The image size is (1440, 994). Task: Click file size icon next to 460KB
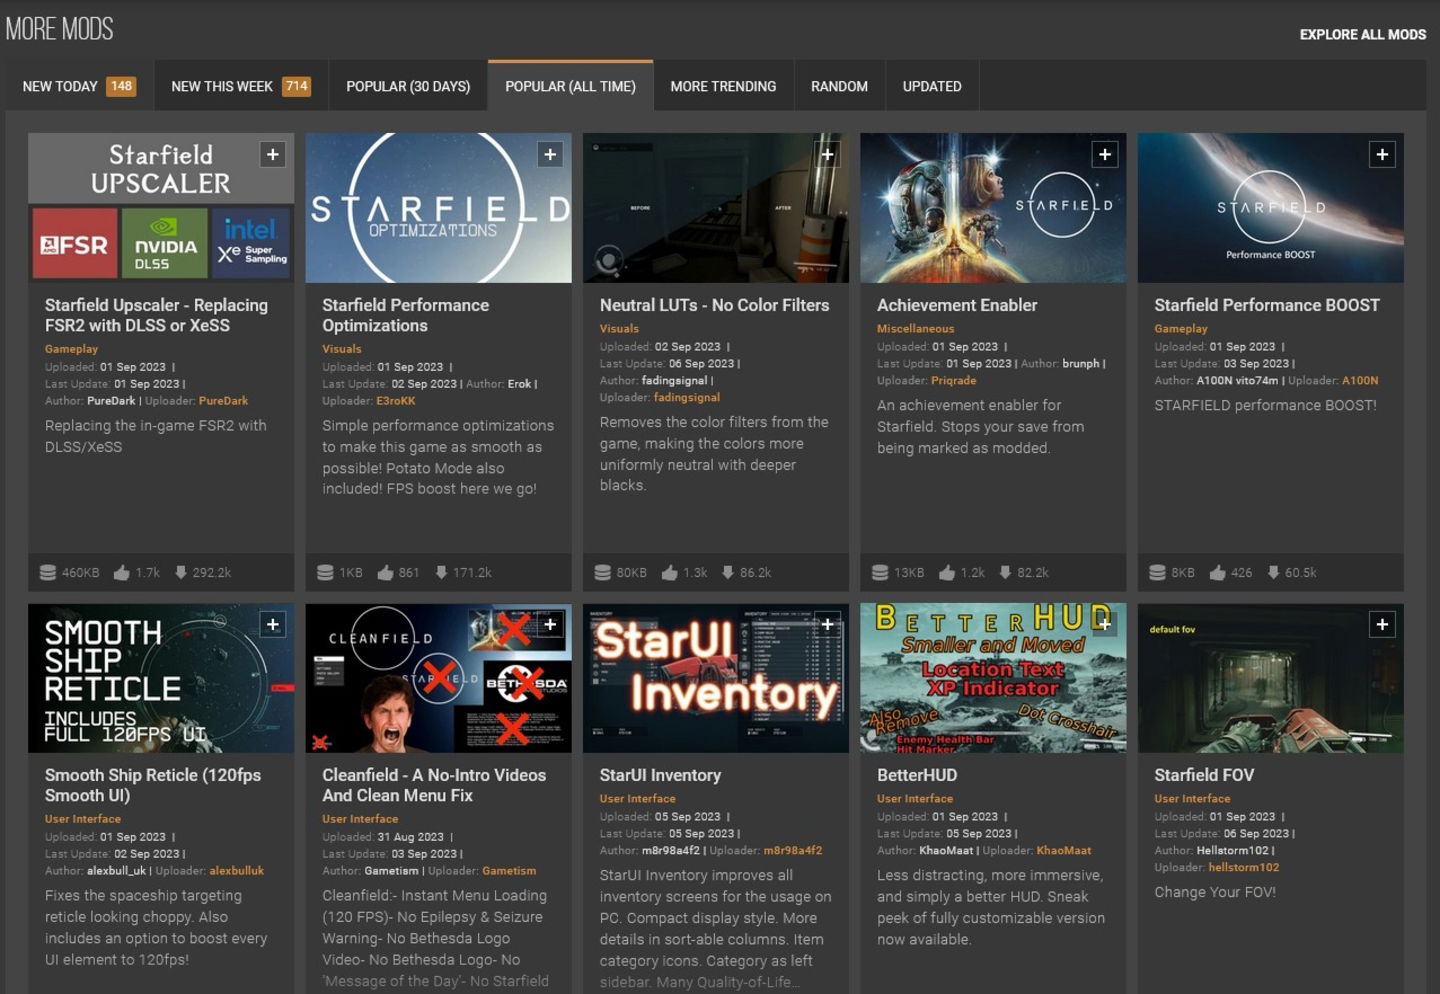coord(47,572)
